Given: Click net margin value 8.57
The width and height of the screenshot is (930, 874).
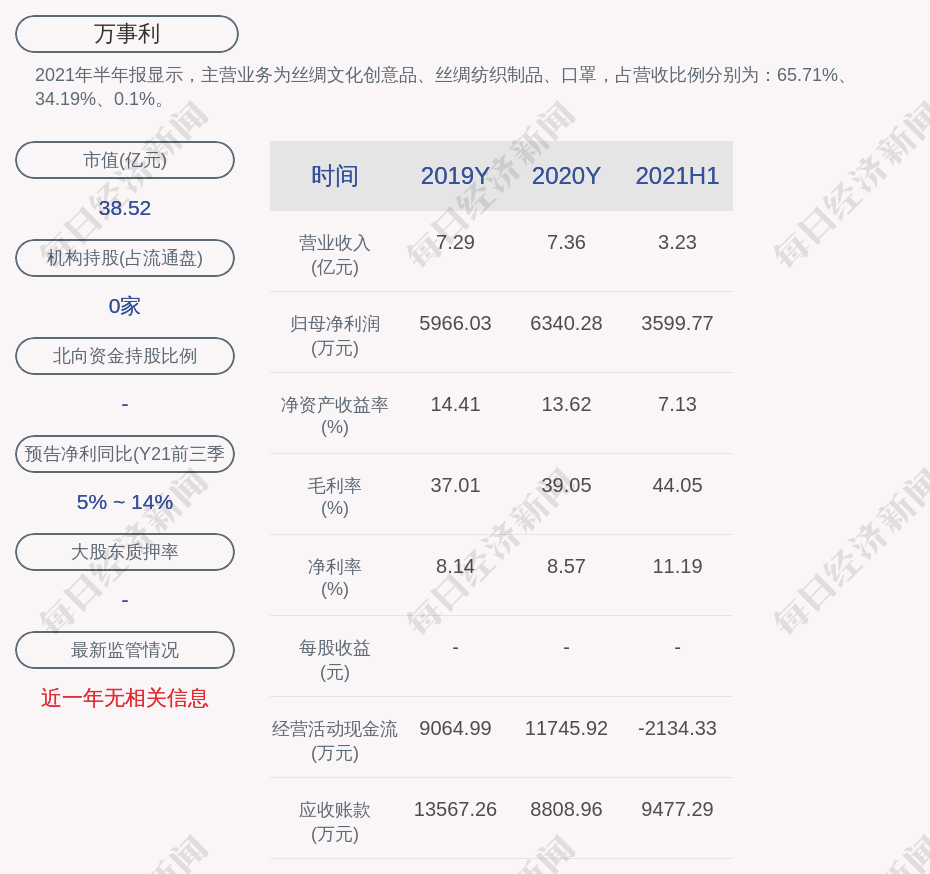Looking at the screenshot, I should 566,566.
